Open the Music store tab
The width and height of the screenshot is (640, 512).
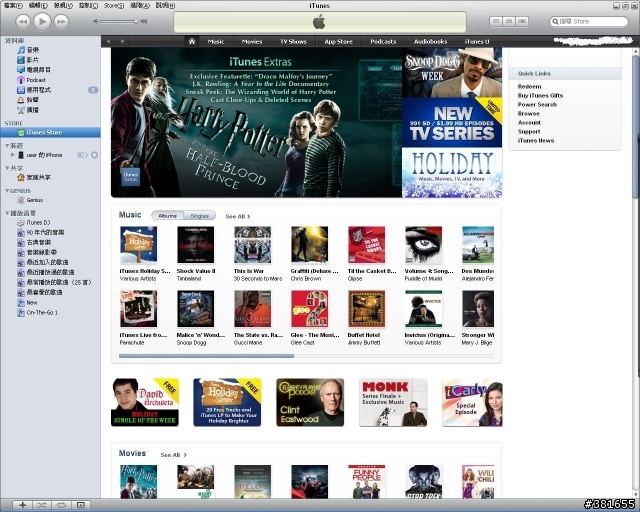[216, 41]
